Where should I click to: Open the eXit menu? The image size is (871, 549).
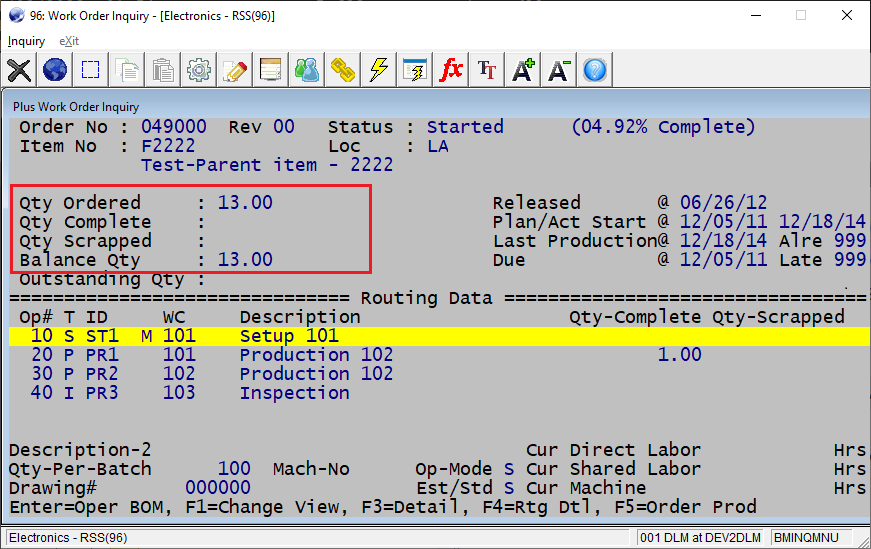tap(69, 41)
